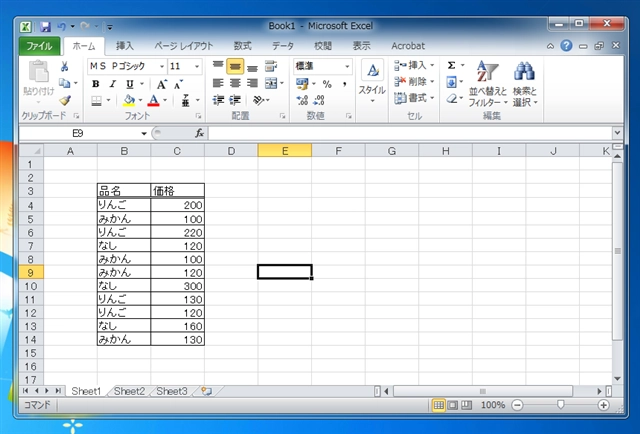Image resolution: width=640 pixels, height=434 pixels.
Task: Switch to the ページ レイアウト tab
Action: click(184, 46)
